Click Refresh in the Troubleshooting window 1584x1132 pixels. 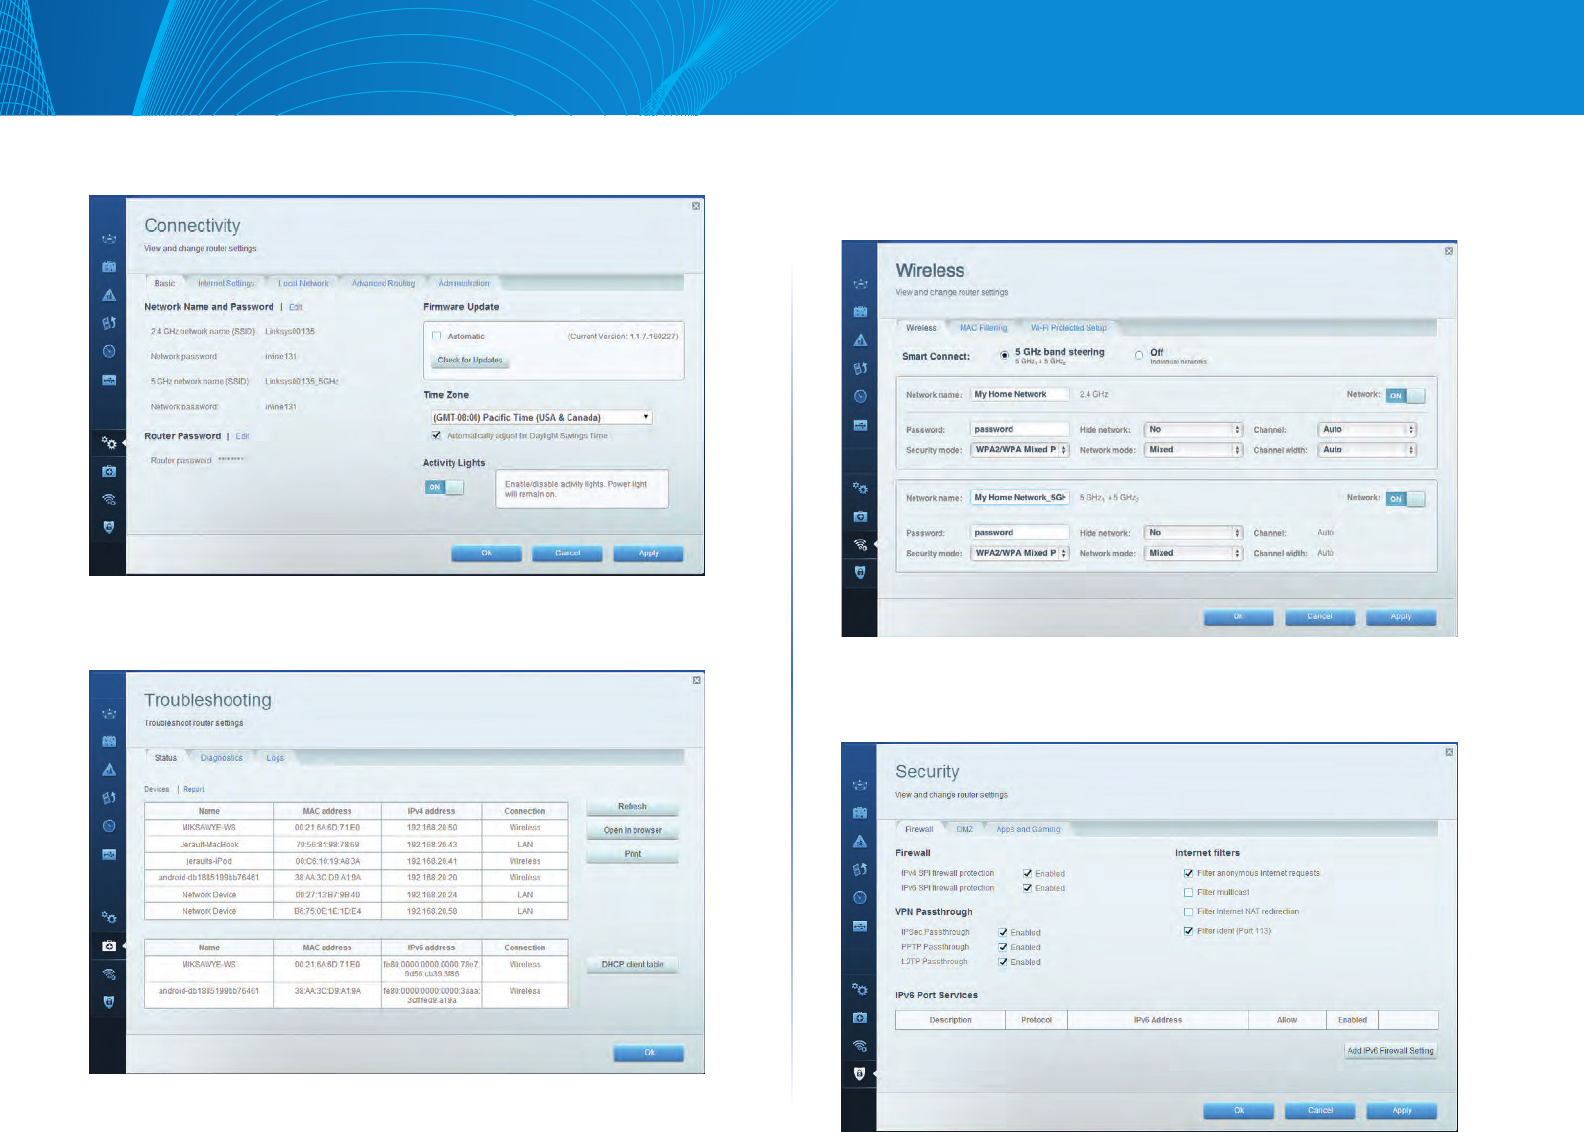pos(632,806)
